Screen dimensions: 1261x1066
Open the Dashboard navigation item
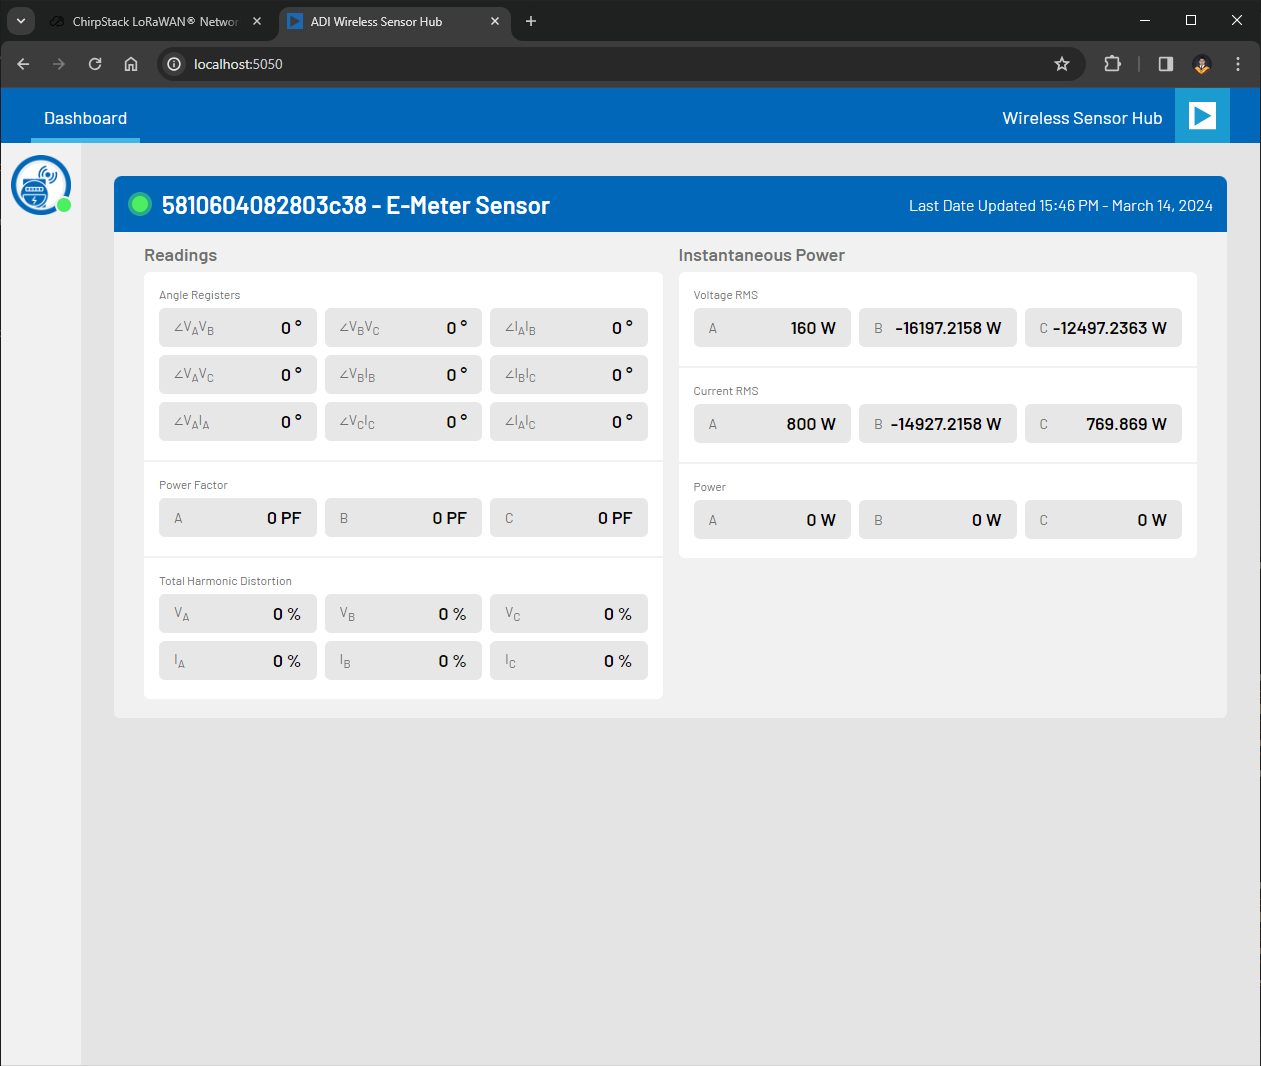coord(85,117)
